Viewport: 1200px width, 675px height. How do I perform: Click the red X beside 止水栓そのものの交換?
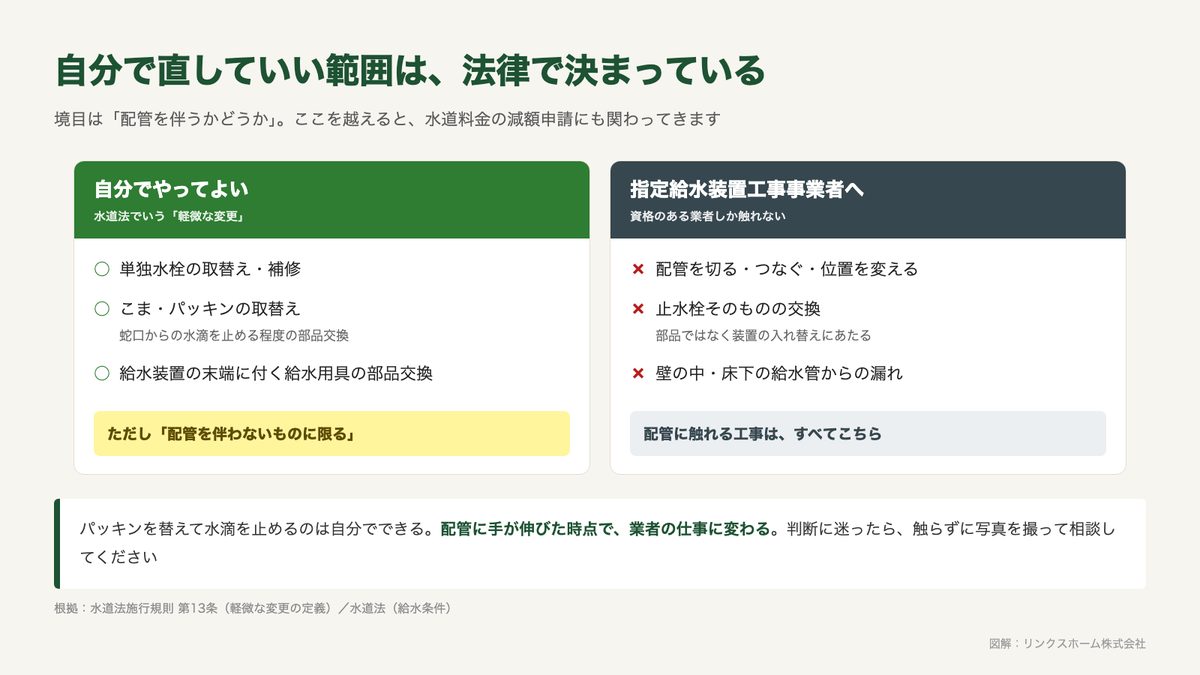638,309
